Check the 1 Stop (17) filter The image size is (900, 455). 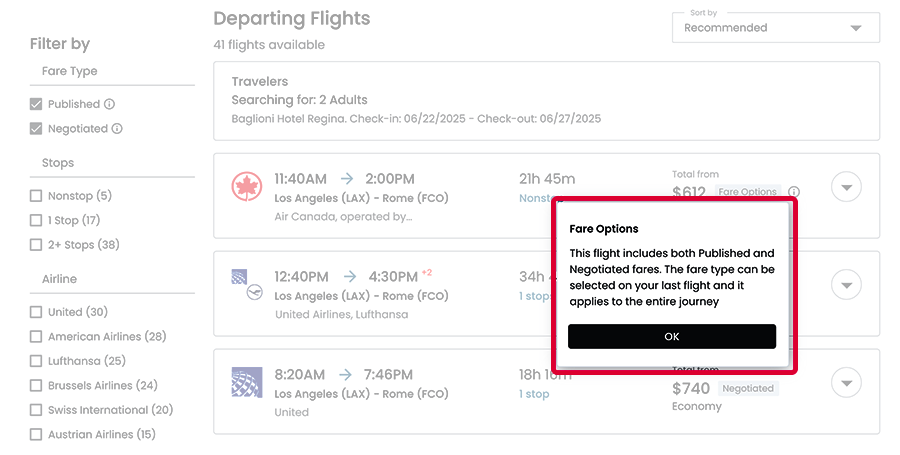(x=37, y=220)
